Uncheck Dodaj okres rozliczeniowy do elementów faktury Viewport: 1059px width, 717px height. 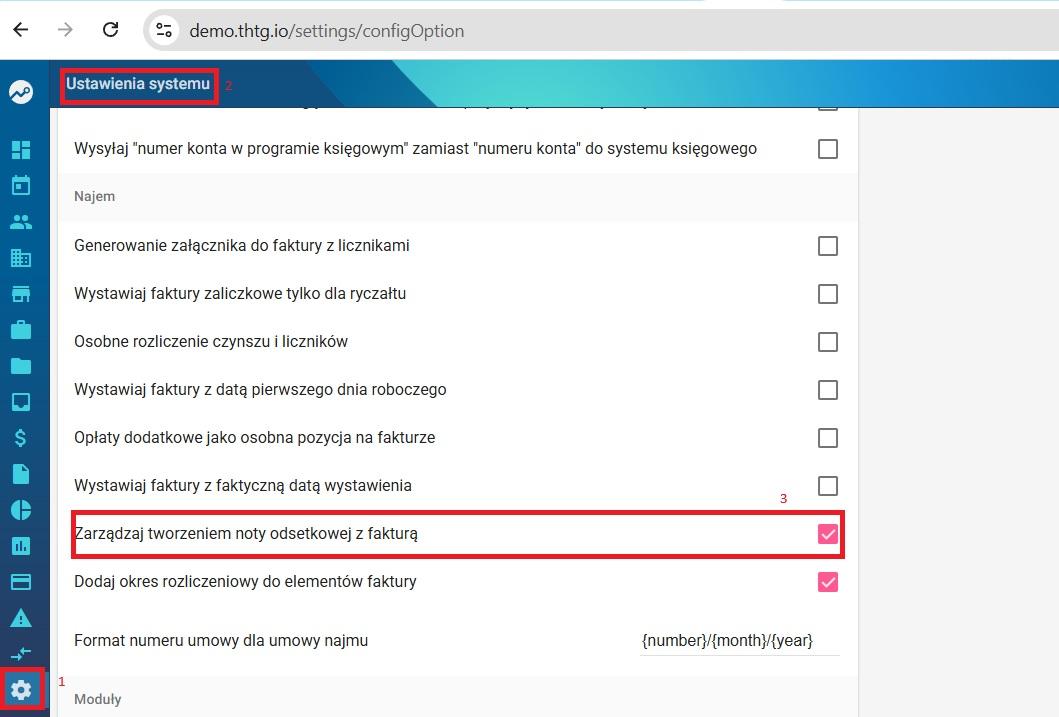(x=827, y=582)
